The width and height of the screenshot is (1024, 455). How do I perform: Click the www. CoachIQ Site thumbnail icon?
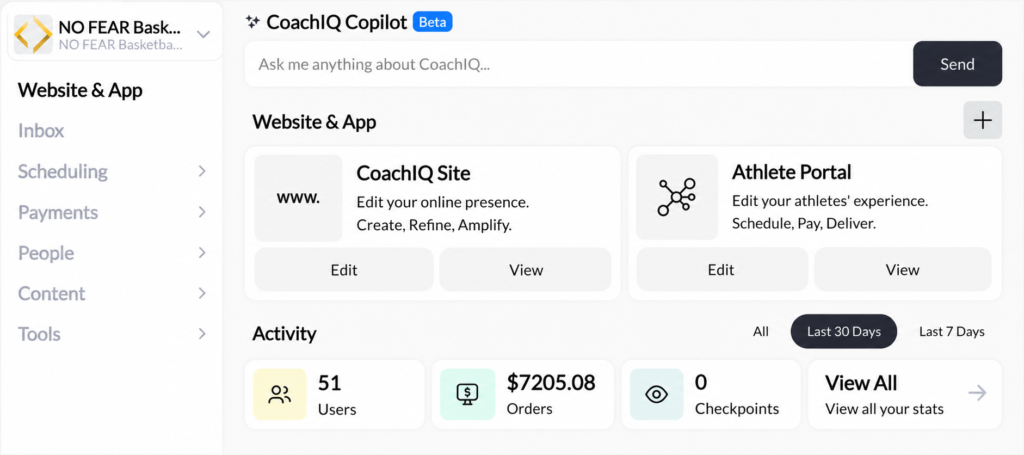(298, 198)
